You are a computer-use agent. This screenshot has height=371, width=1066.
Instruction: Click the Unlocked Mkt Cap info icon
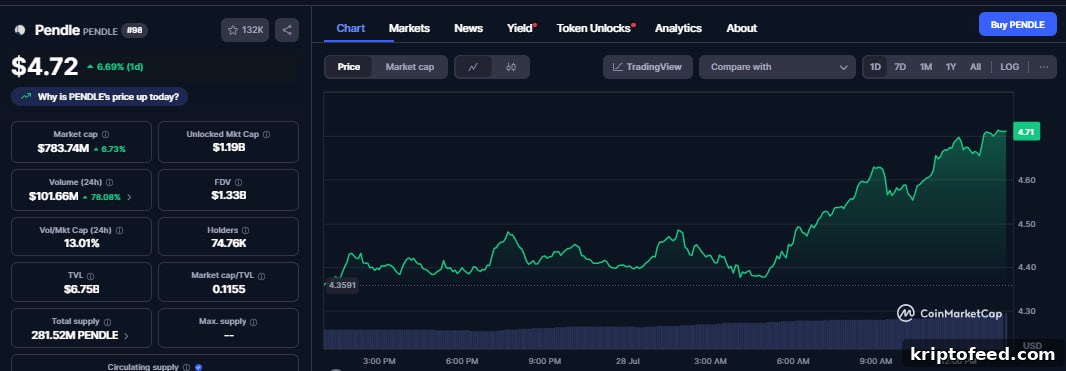pyautogui.click(x=266, y=135)
